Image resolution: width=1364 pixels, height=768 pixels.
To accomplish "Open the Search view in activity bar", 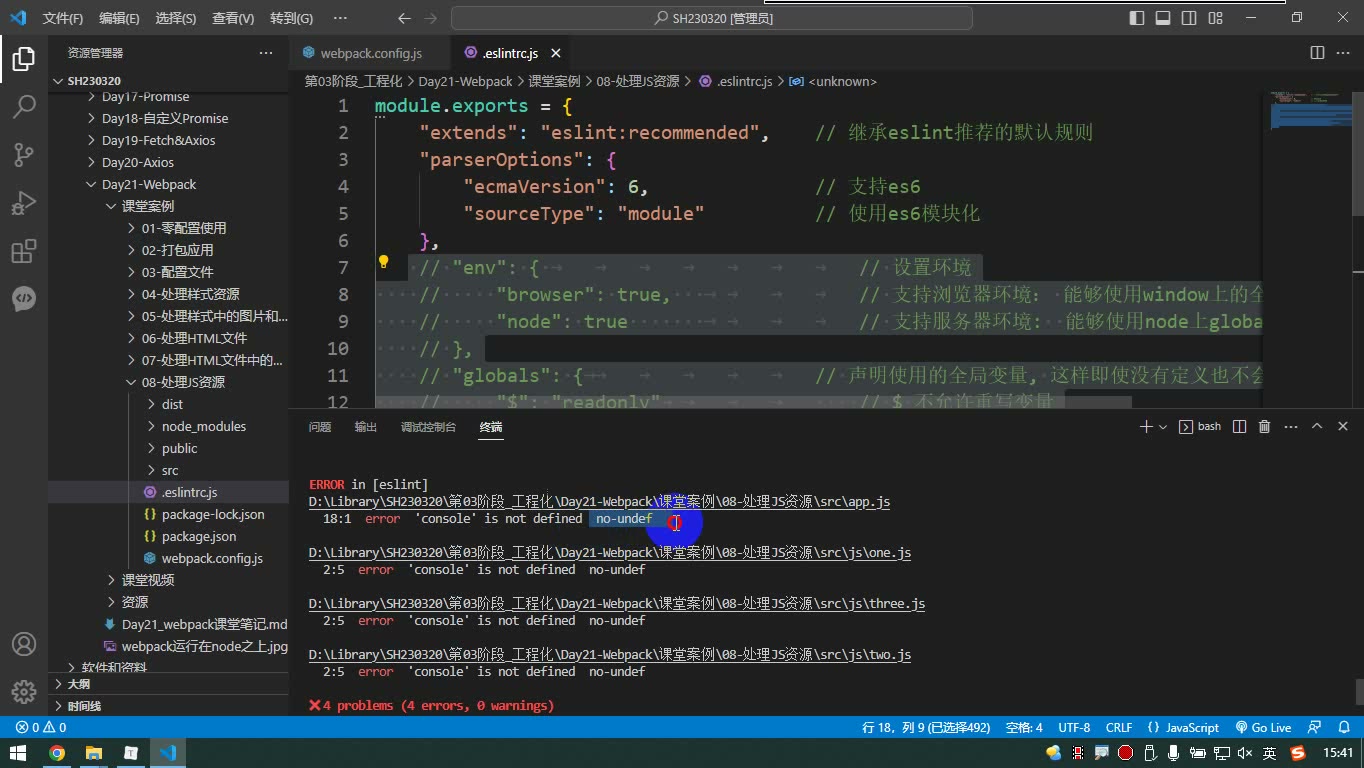I will [x=24, y=105].
